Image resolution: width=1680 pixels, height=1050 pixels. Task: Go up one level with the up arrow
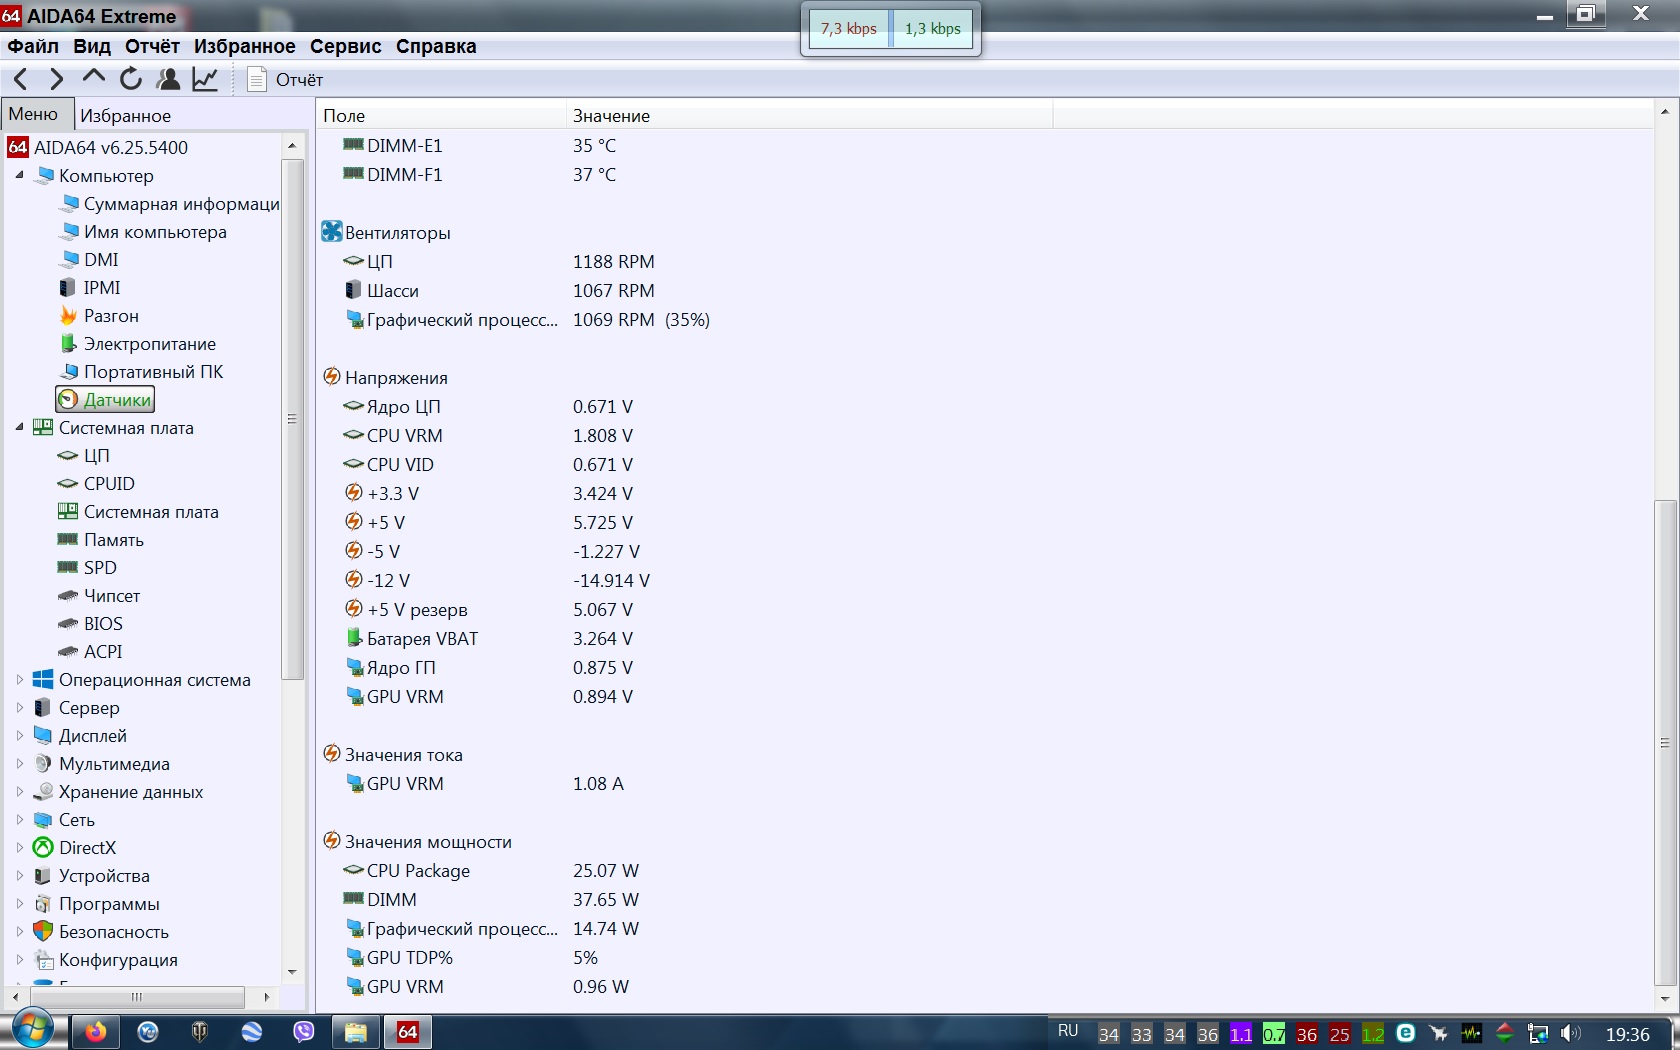(94, 78)
